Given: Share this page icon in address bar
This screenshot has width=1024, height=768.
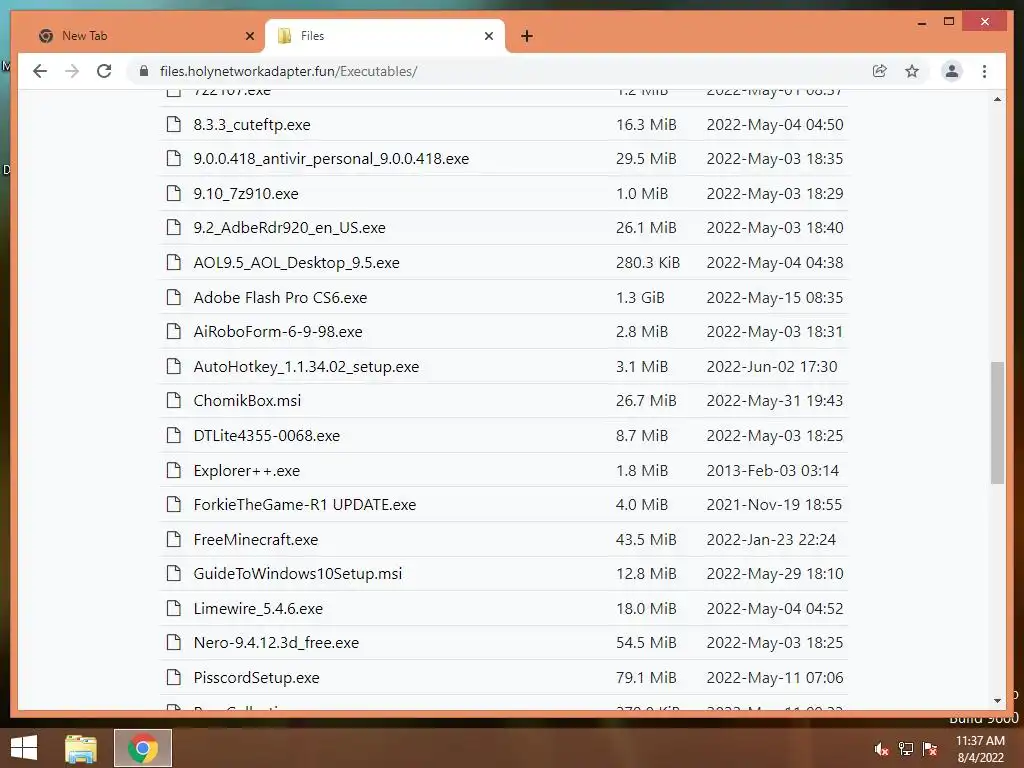Looking at the screenshot, I should pos(880,71).
